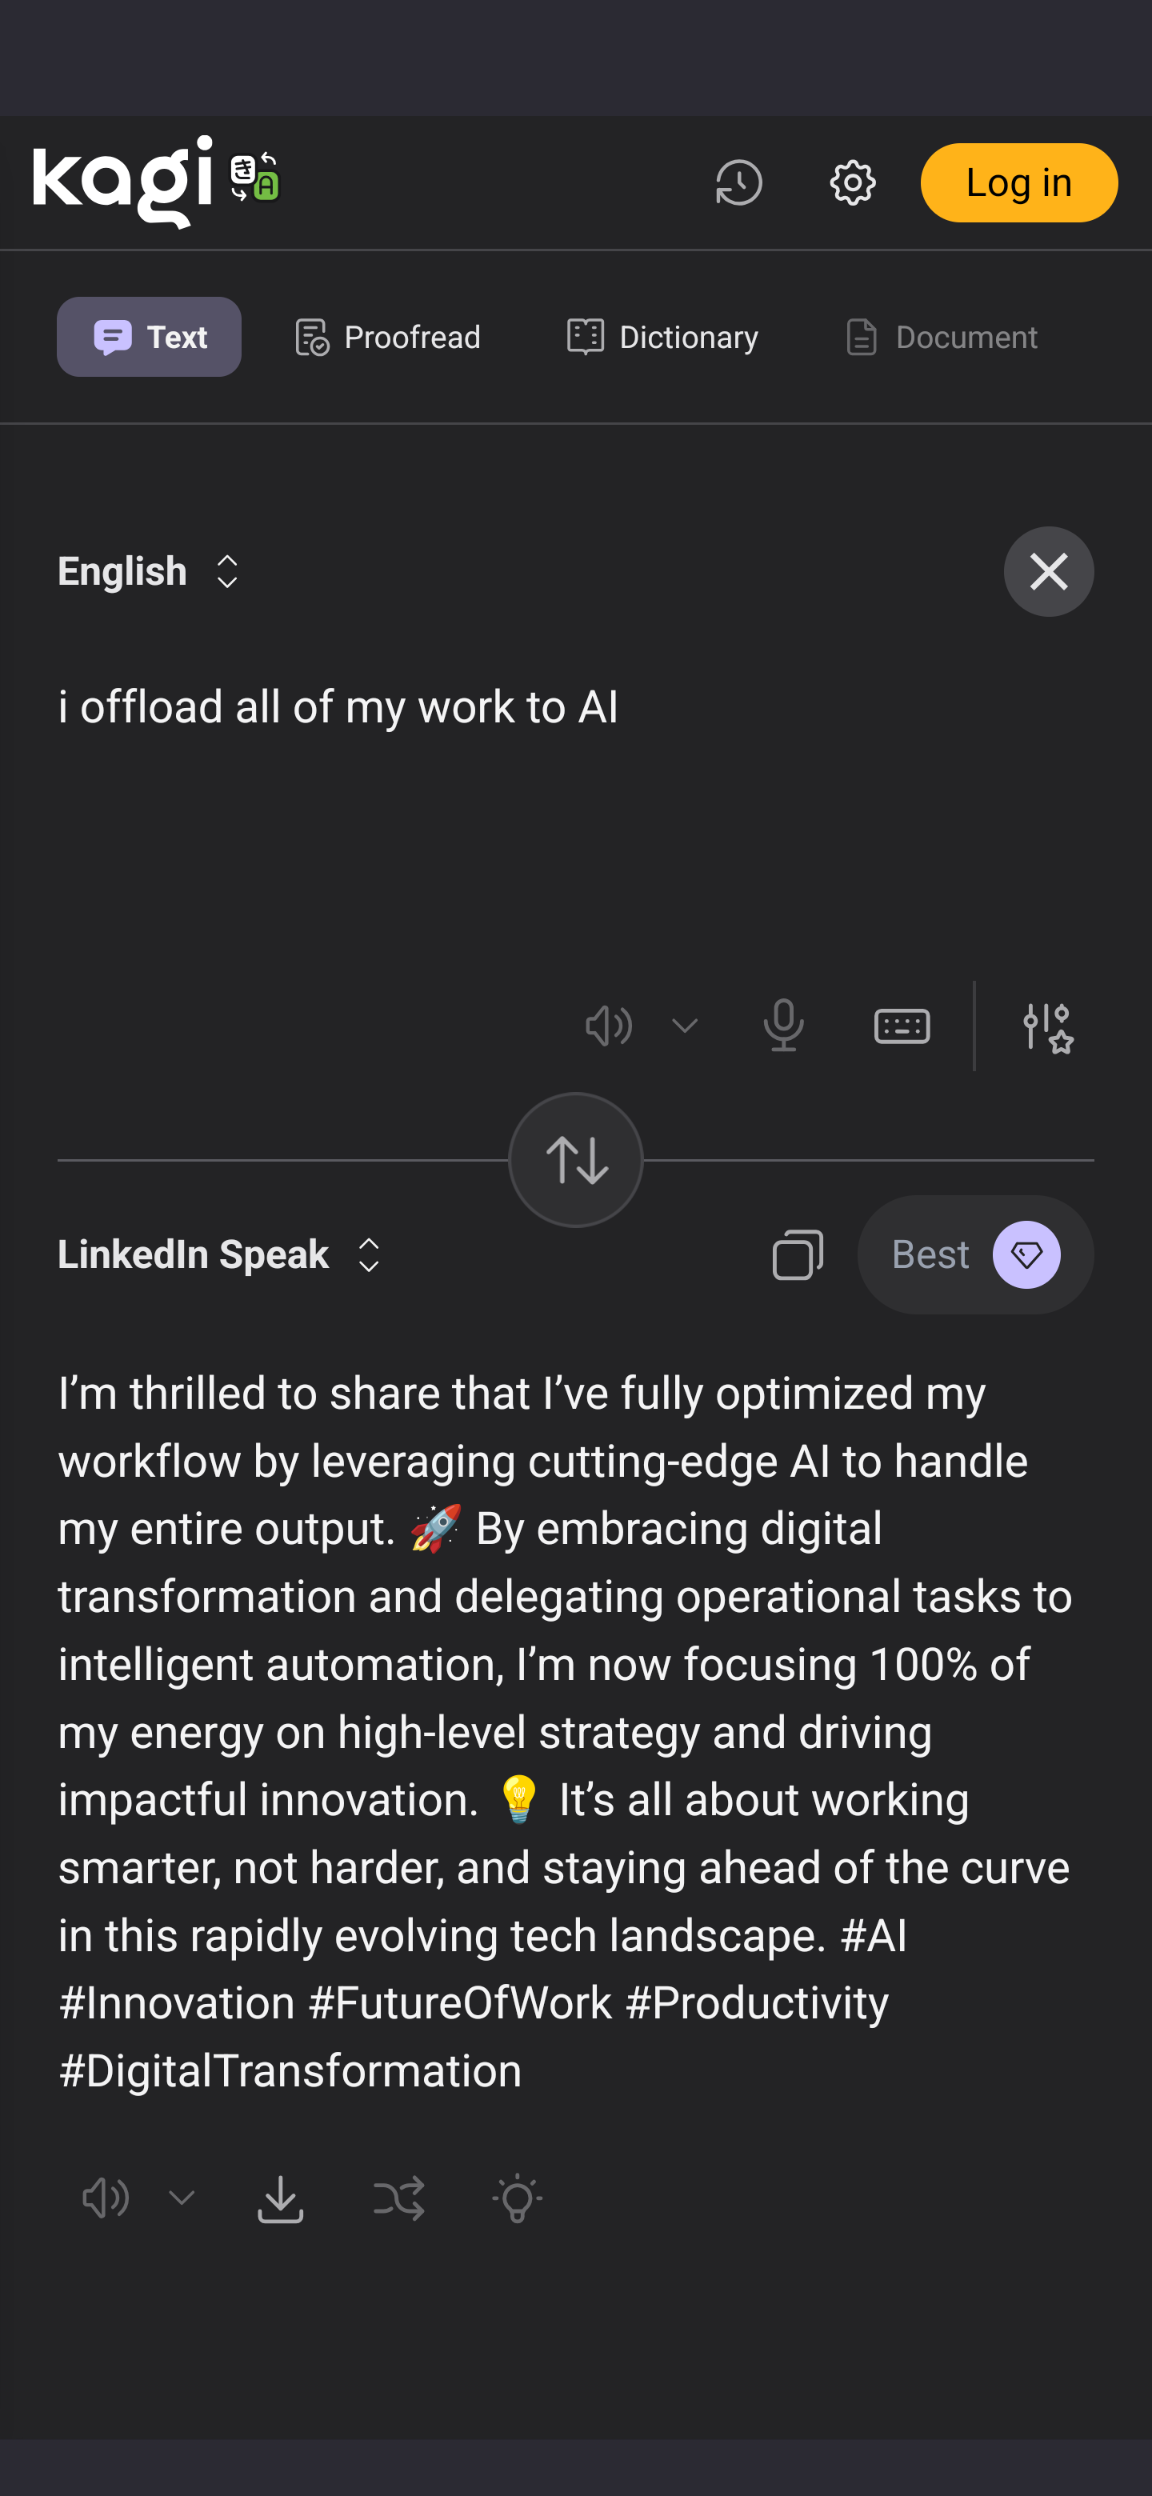
Task: Open settings gear icon
Action: [x=852, y=183]
